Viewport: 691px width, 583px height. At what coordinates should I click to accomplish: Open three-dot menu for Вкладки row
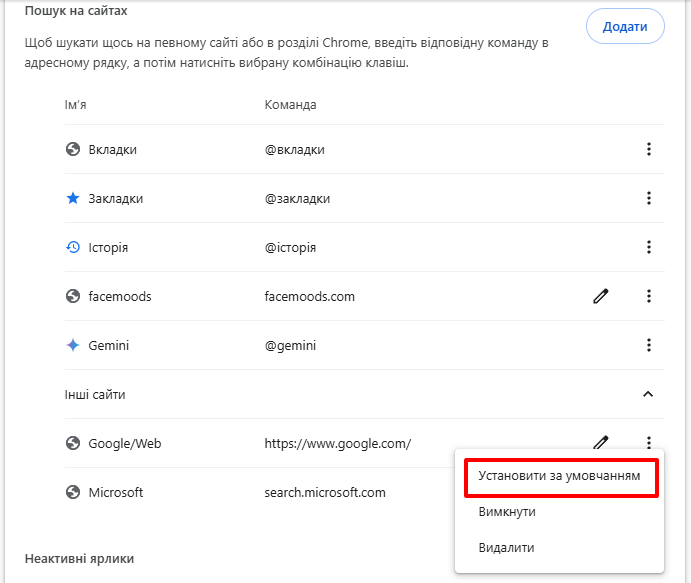pos(648,150)
